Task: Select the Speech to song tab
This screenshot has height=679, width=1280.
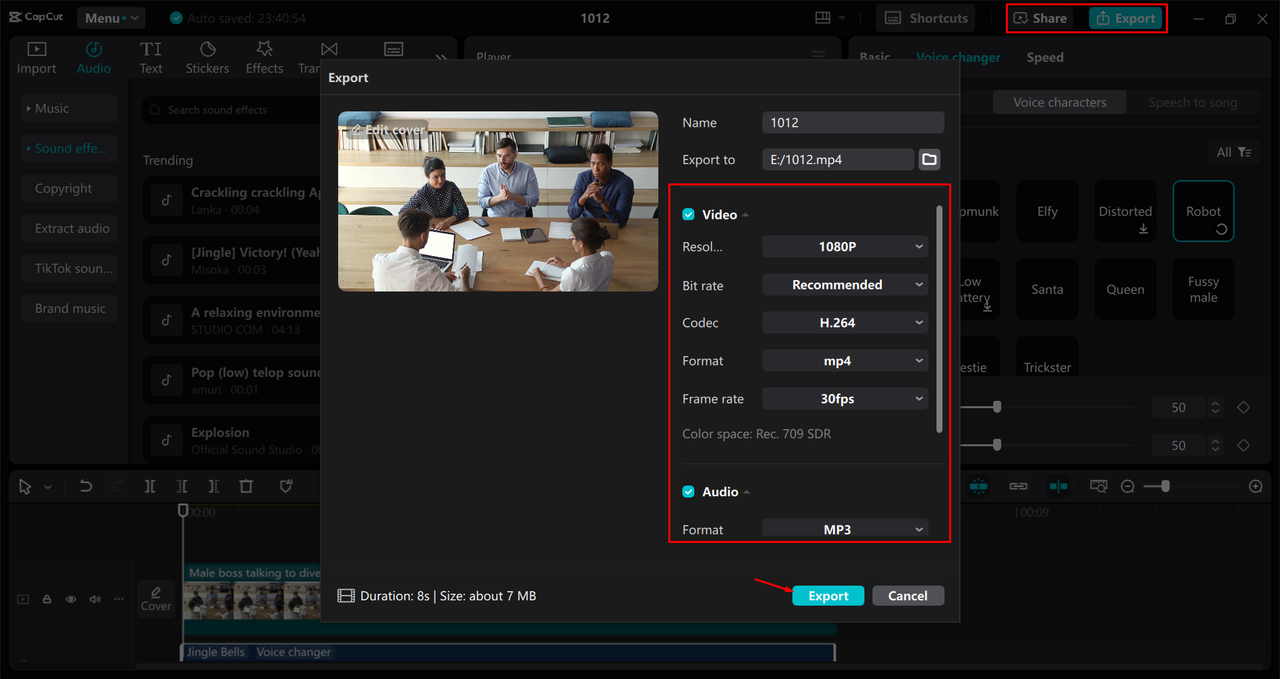Action: point(1192,102)
